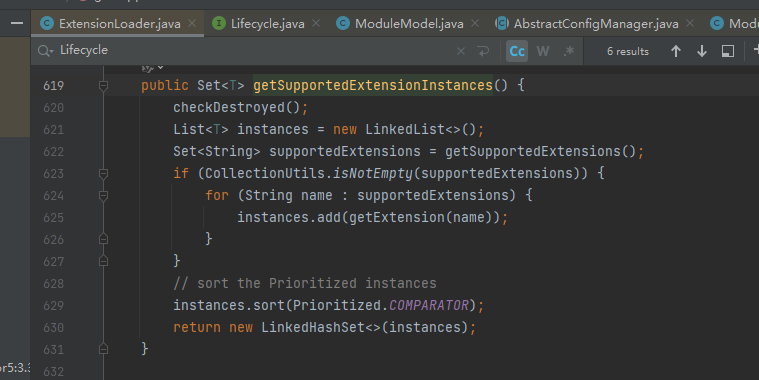Click the abstract class icon on AbstractConfigManager tab
Screen dimensions: 759x380
[502, 23]
